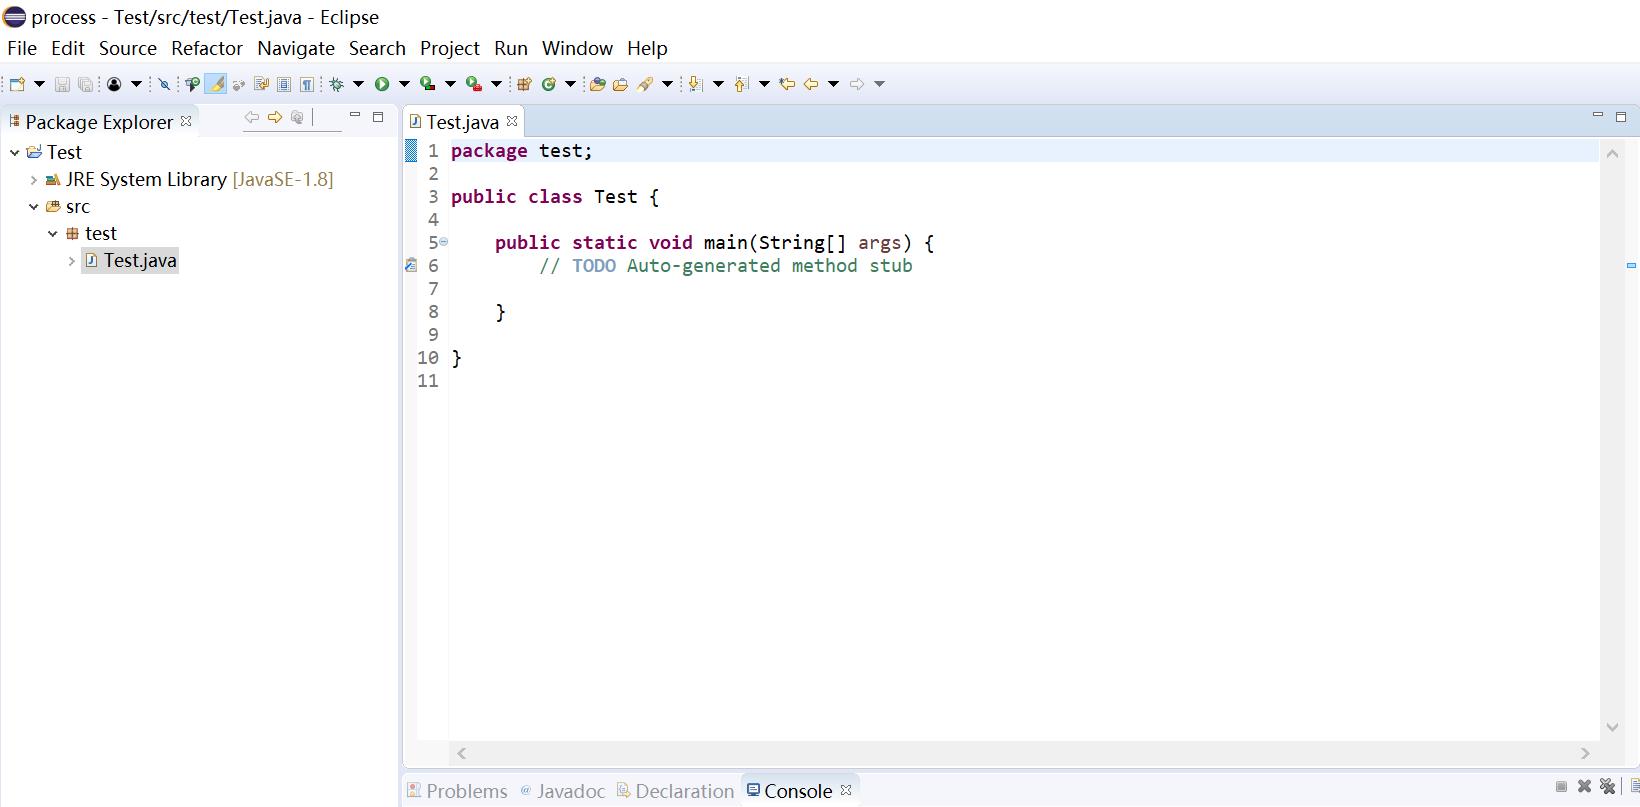Click the black circular profile icon in toolbar
The width and height of the screenshot is (1640, 807).
coord(114,84)
